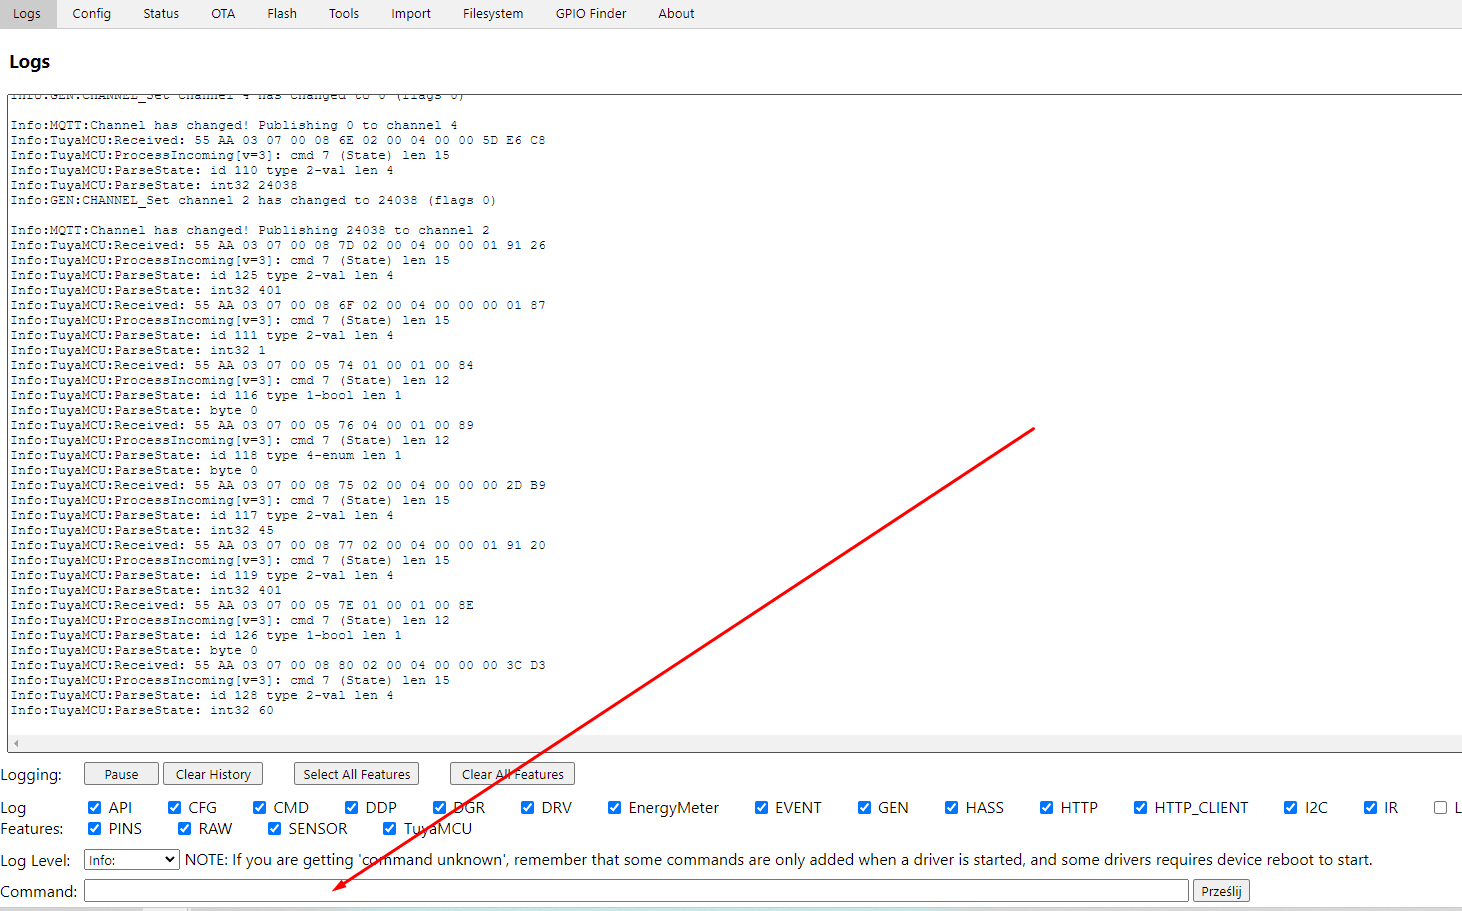Select all log features
Image resolution: width=1462 pixels, height=911 pixels.
coord(356,773)
